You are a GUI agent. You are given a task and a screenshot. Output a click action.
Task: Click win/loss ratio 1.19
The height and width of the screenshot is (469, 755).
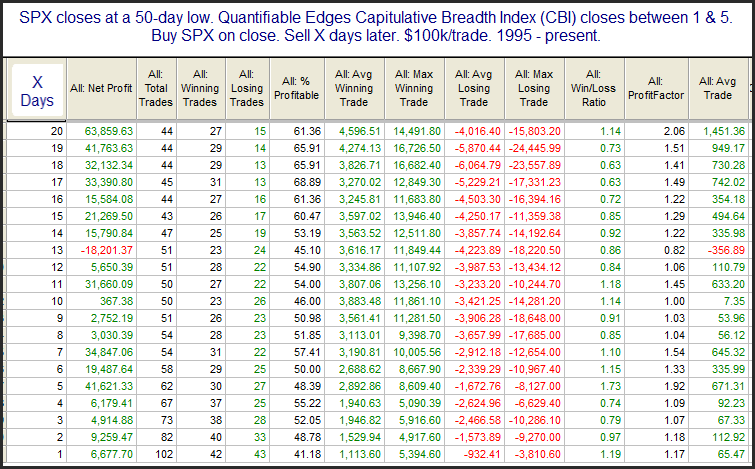pyautogui.click(x=611, y=454)
